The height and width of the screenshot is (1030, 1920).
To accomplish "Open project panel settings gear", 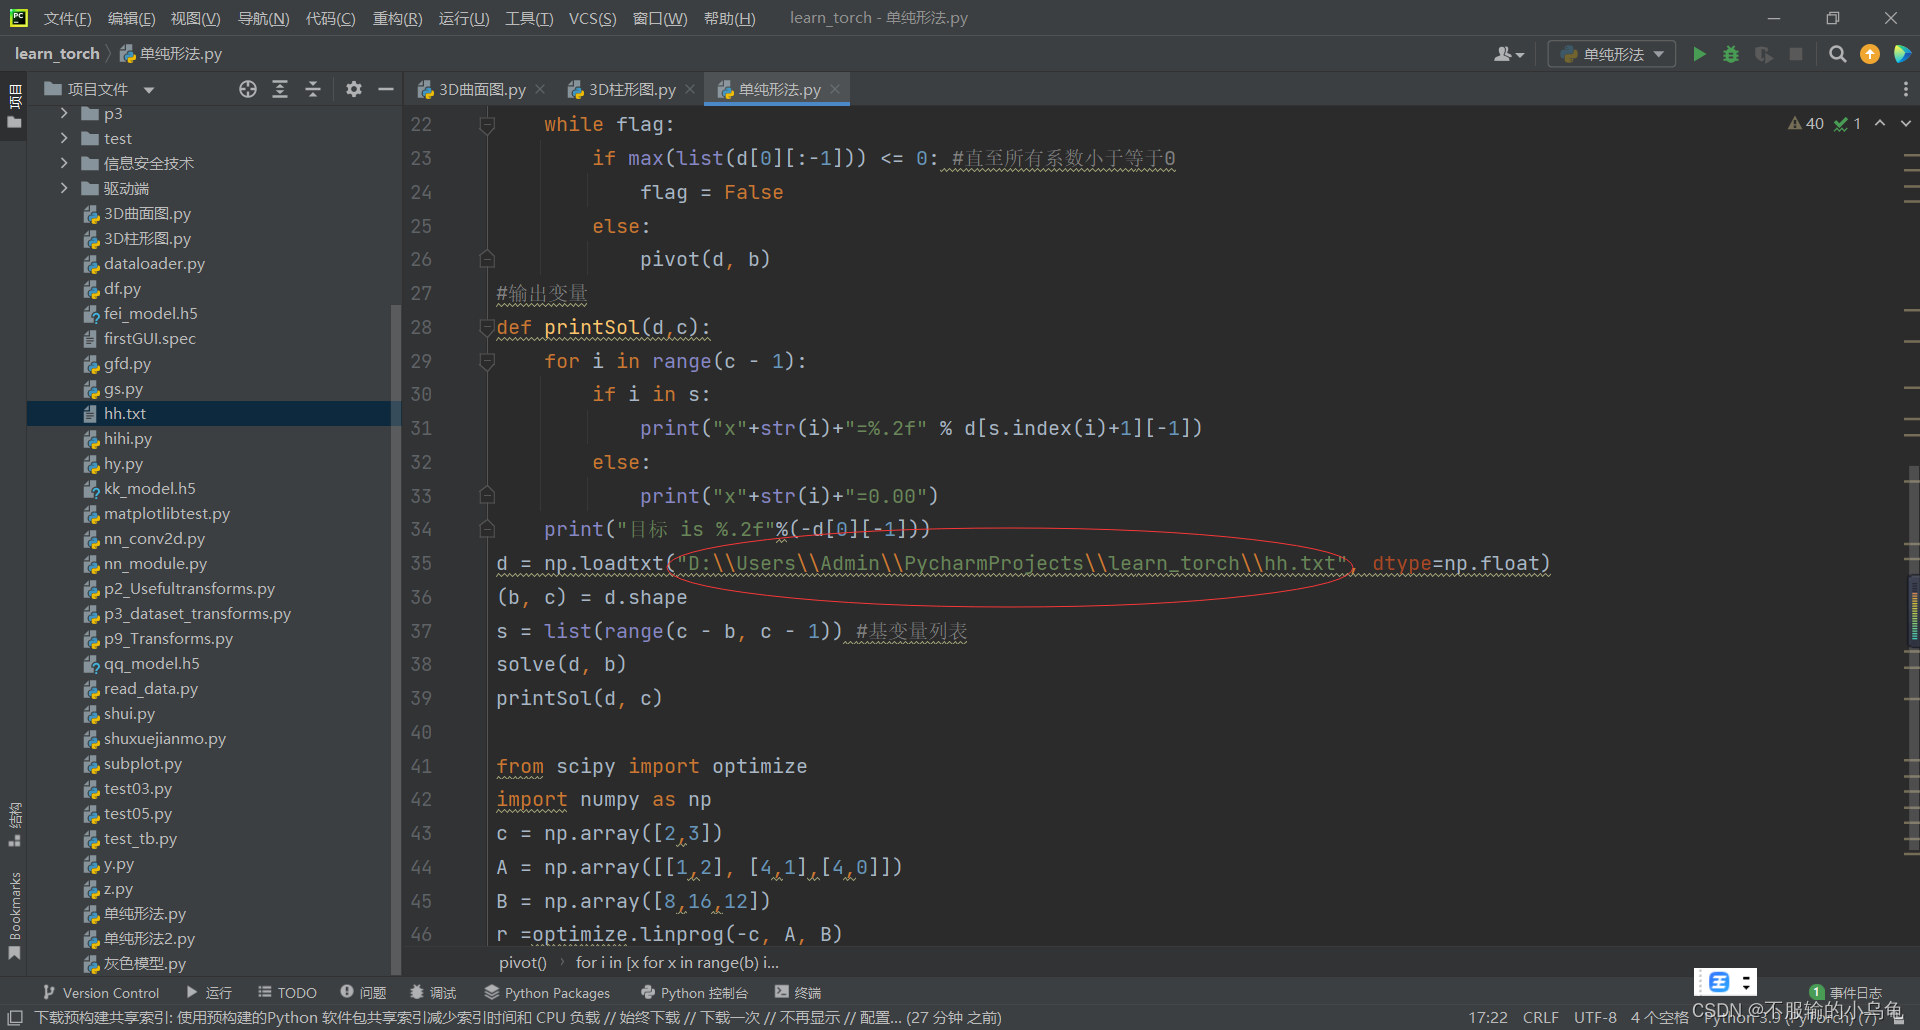I will pos(353,89).
